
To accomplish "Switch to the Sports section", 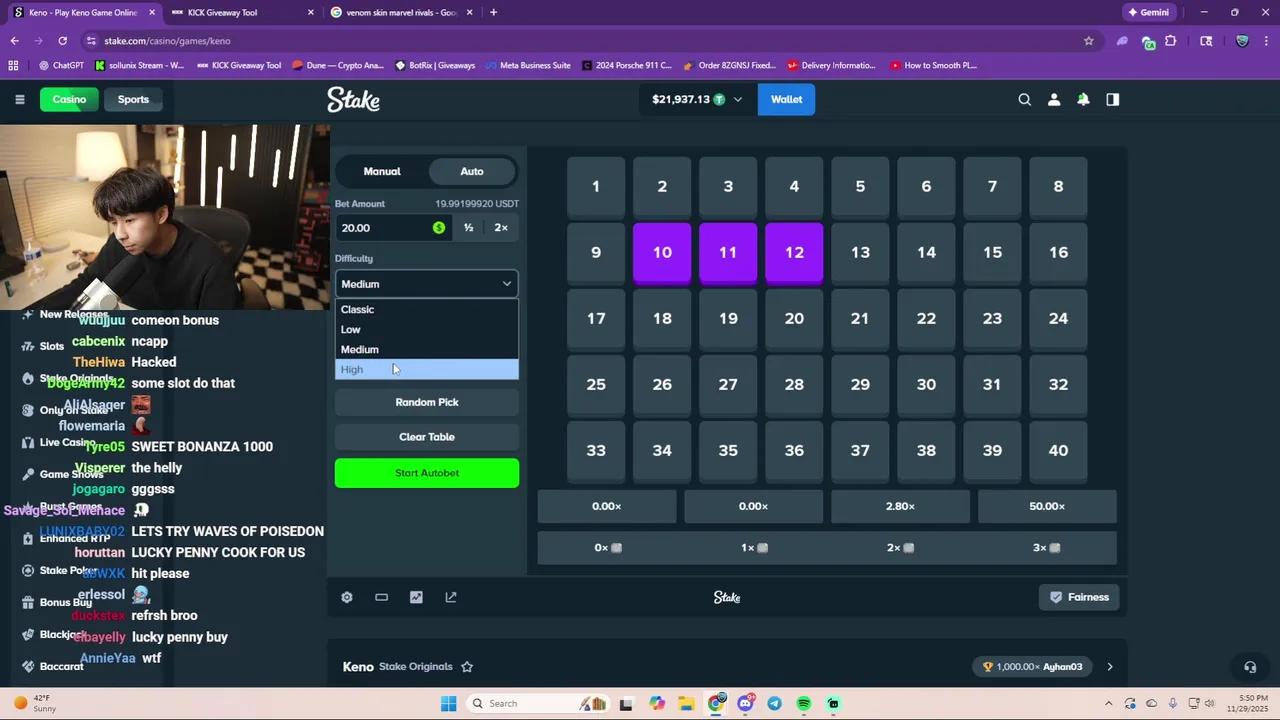I will coord(133,99).
